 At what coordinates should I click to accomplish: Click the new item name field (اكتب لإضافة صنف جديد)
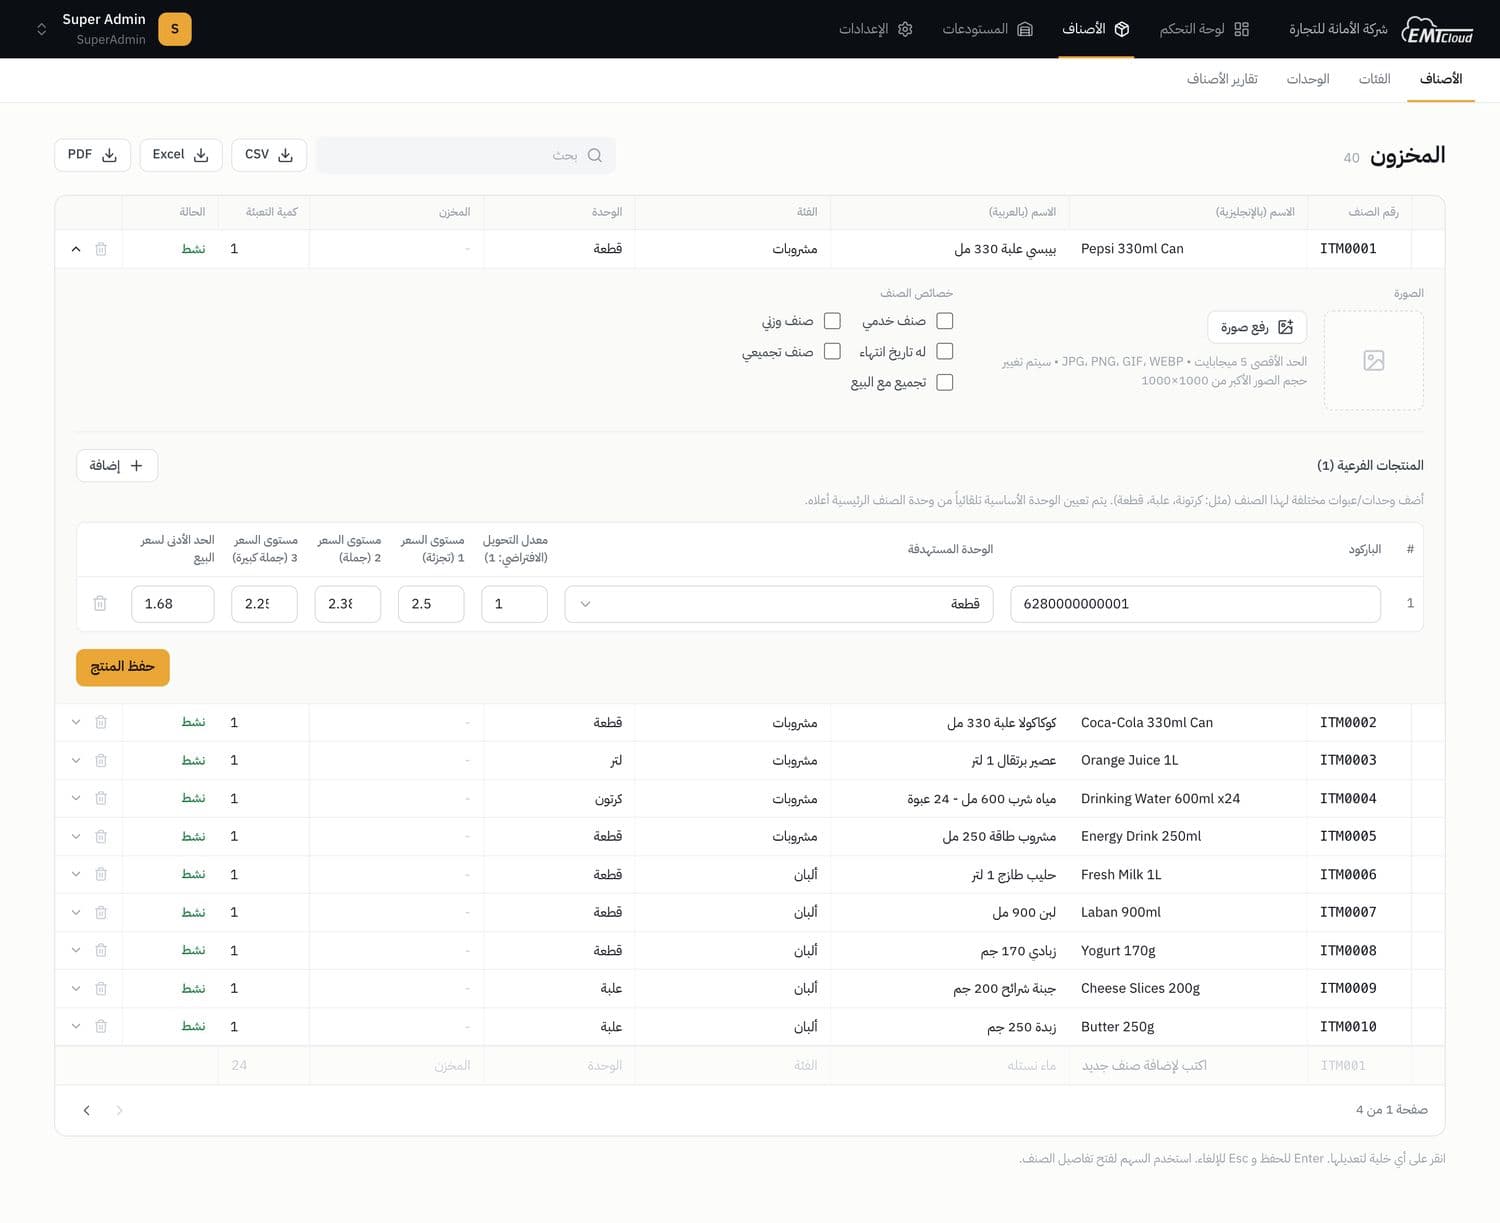click(x=1188, y=1066)
